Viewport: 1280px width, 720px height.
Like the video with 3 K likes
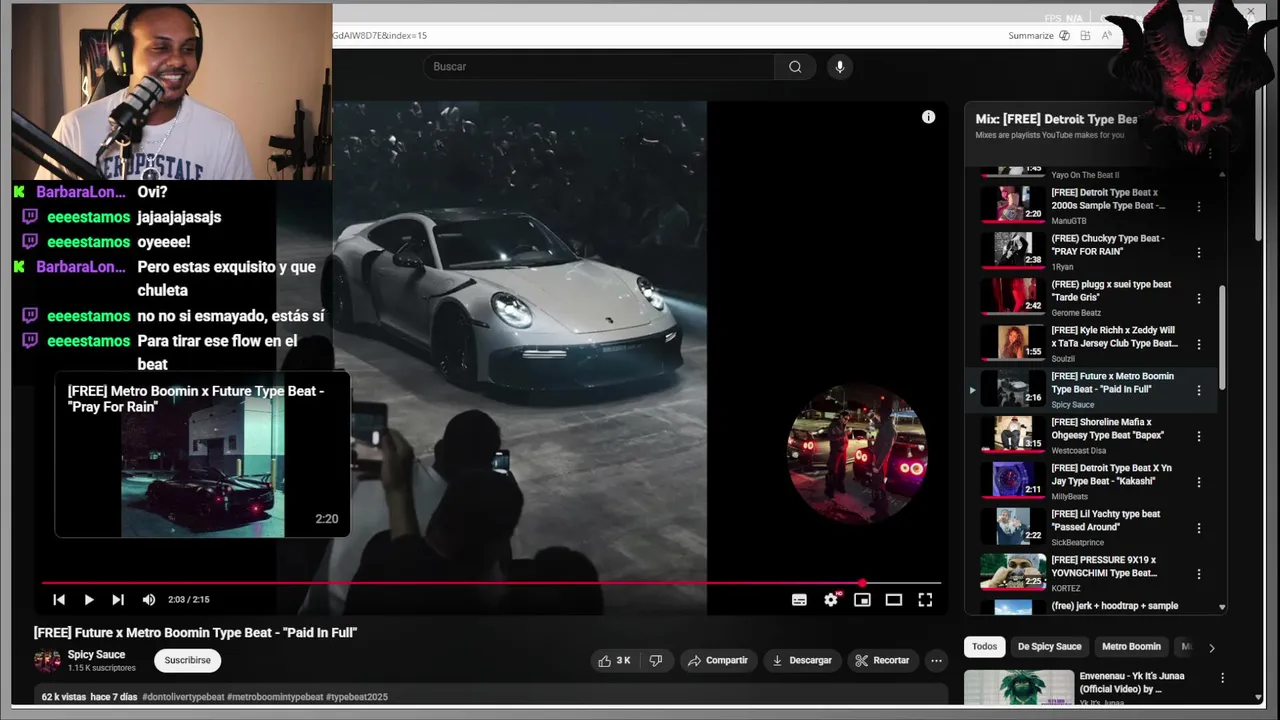pyautogui.click(x=614, y=660)
